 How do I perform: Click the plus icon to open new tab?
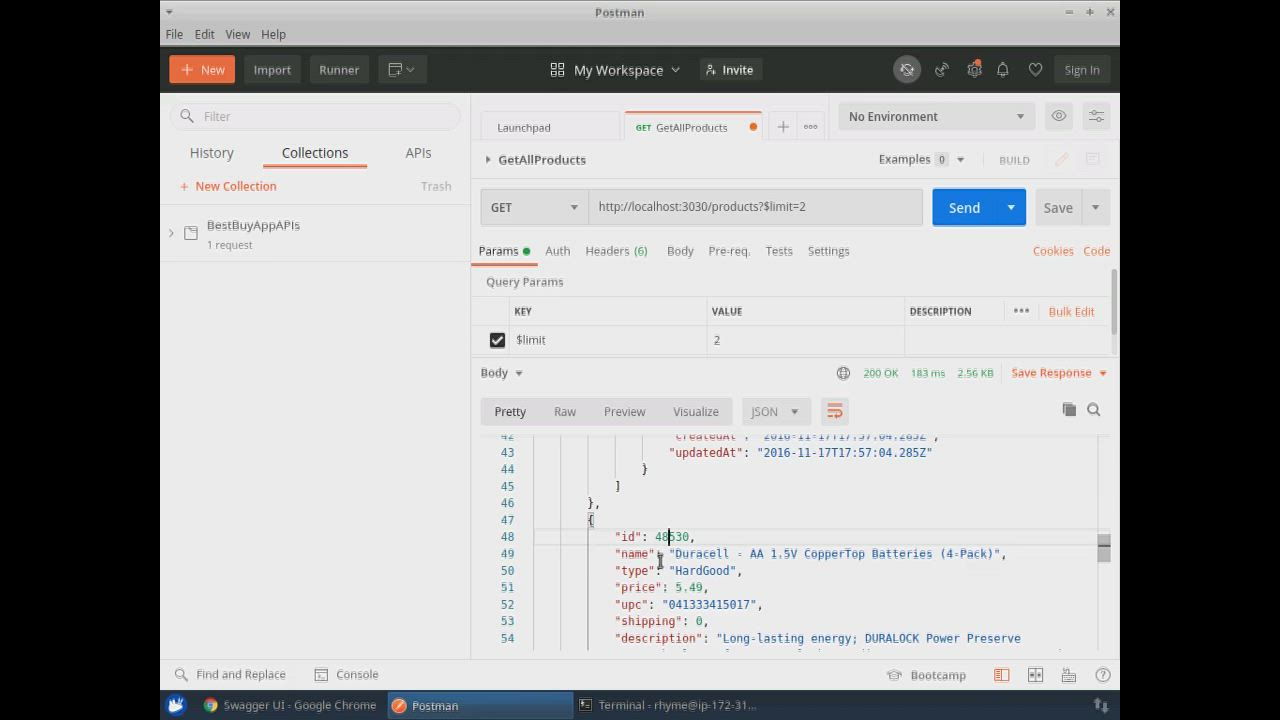tap(783, 127)
